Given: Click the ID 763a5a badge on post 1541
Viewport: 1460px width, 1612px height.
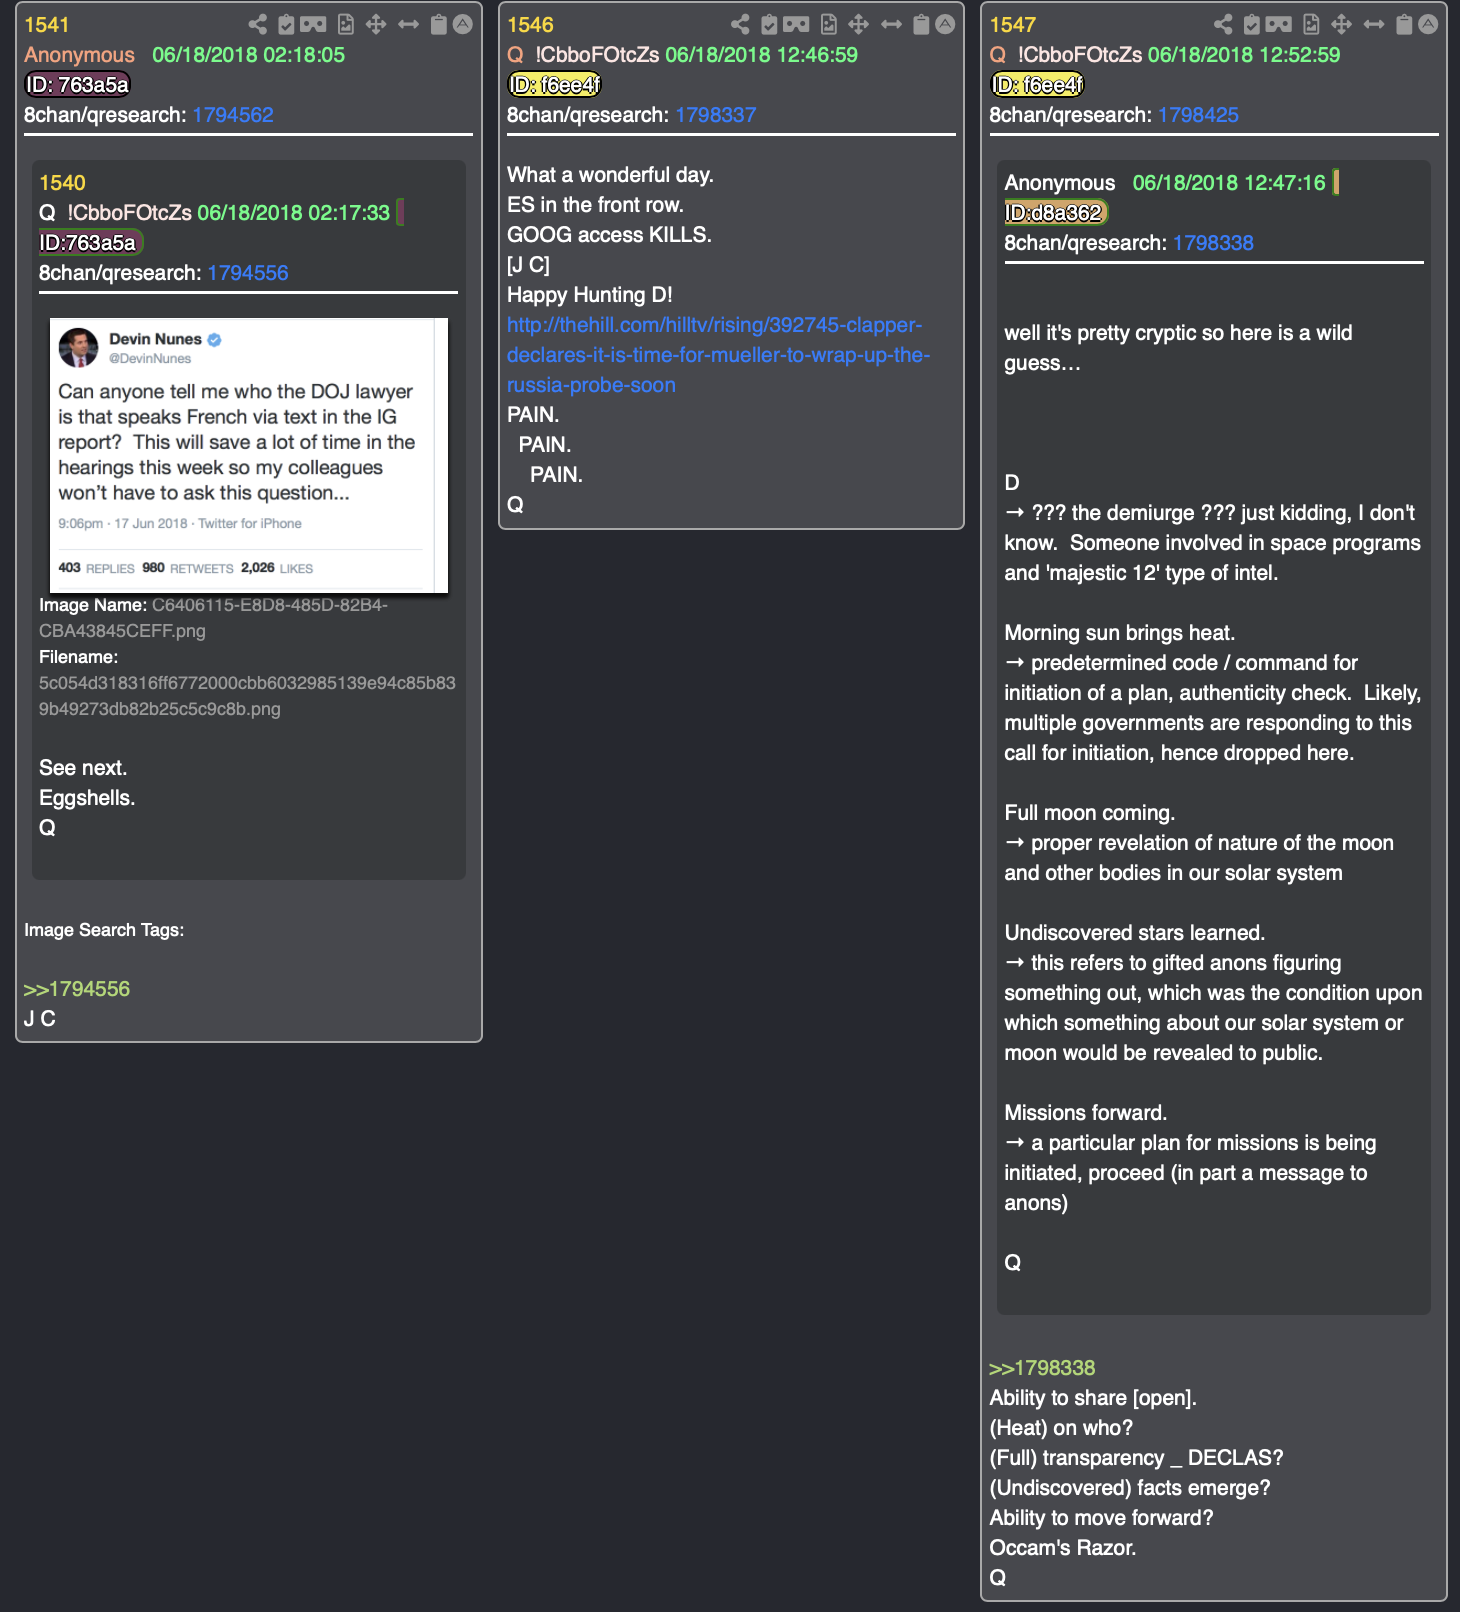Looking at the screenshot, I should click(77, 85).
